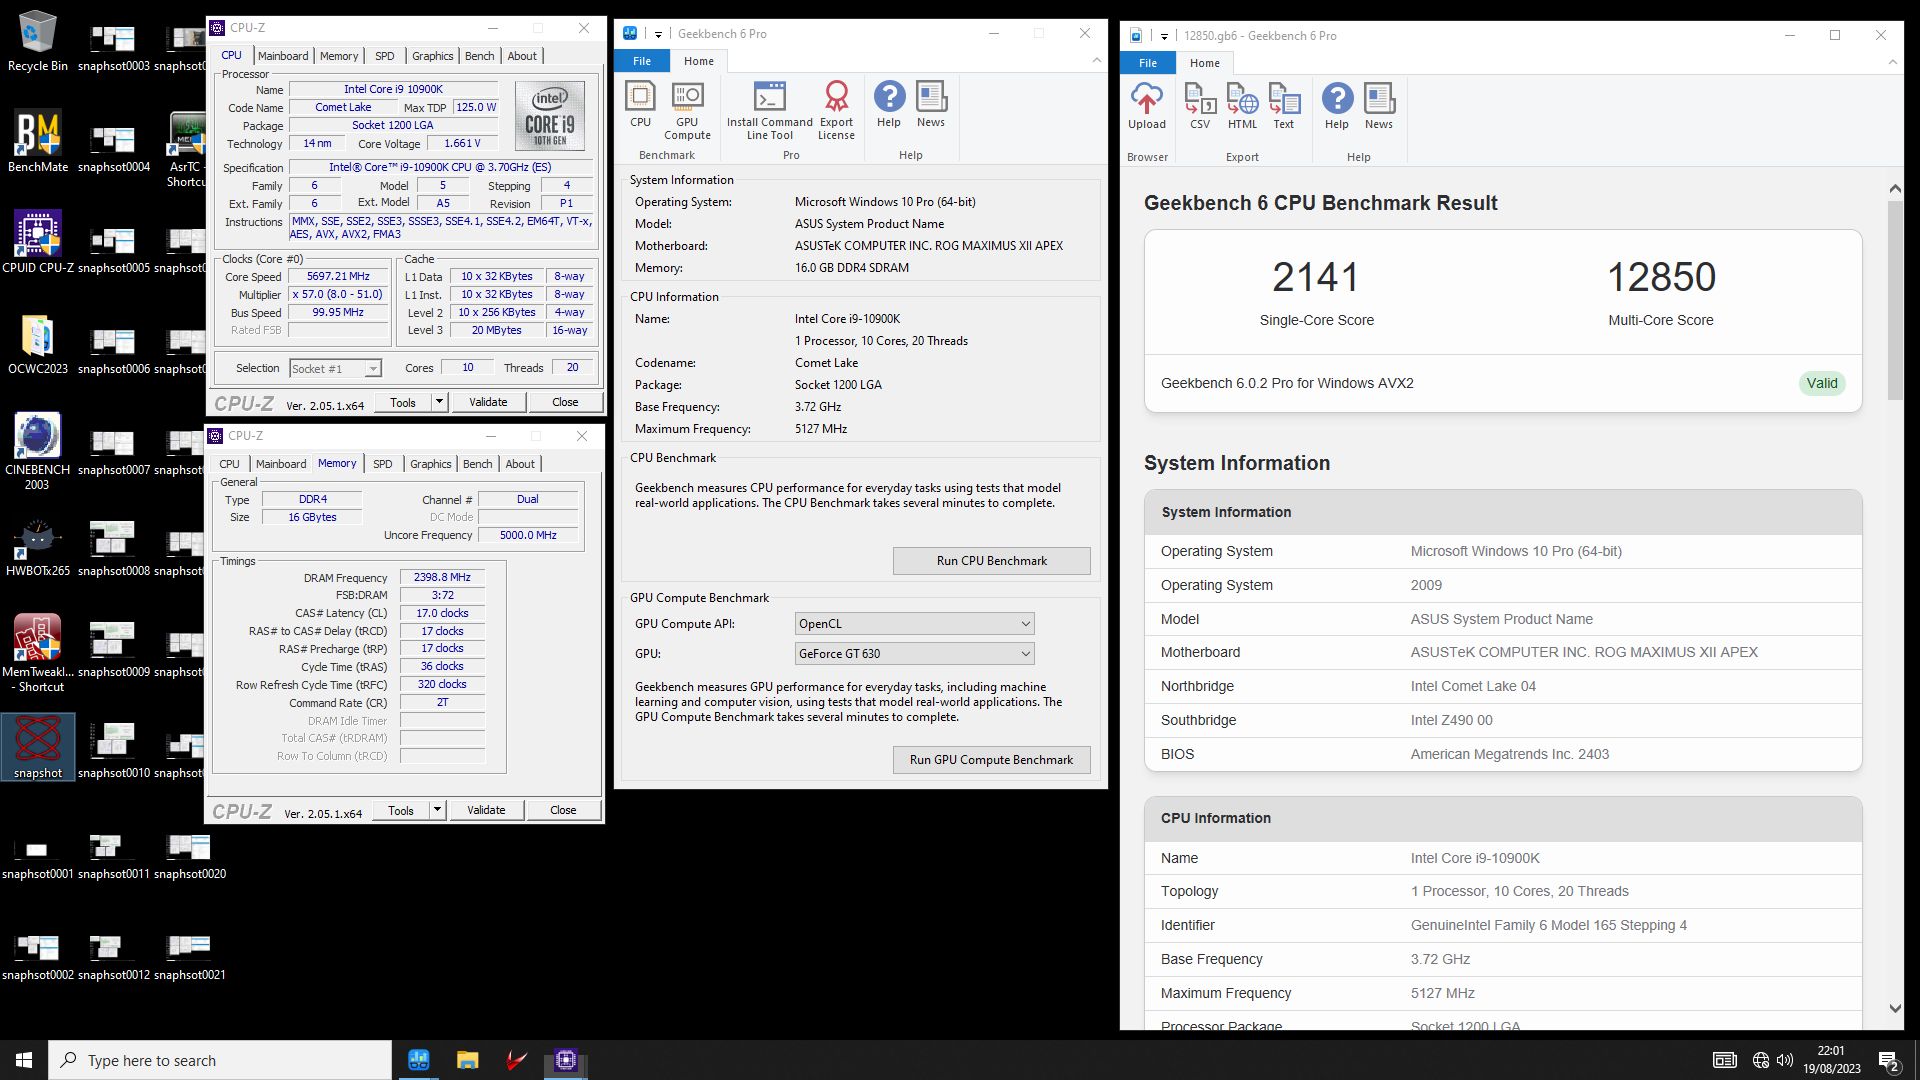This screenshot has height=1080, width=1920.
Task: Click the Upload icon in results window
Action: click(1147, 106)
